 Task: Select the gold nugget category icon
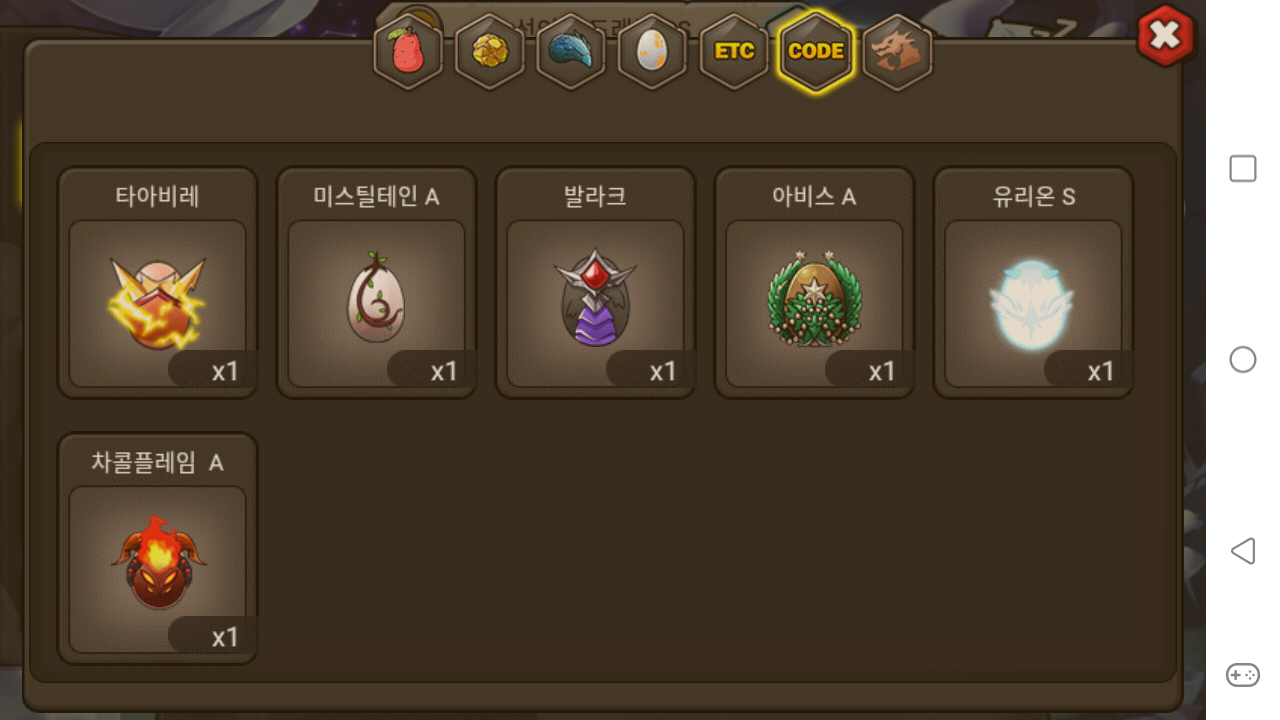pos(490,51)
